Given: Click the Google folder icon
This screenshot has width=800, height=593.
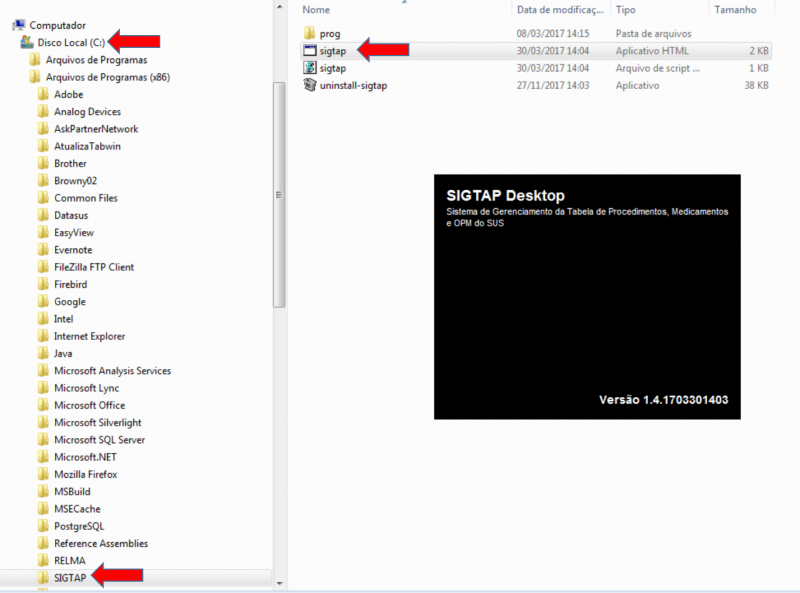Looking at the screenshot, I should click(43, 302).
